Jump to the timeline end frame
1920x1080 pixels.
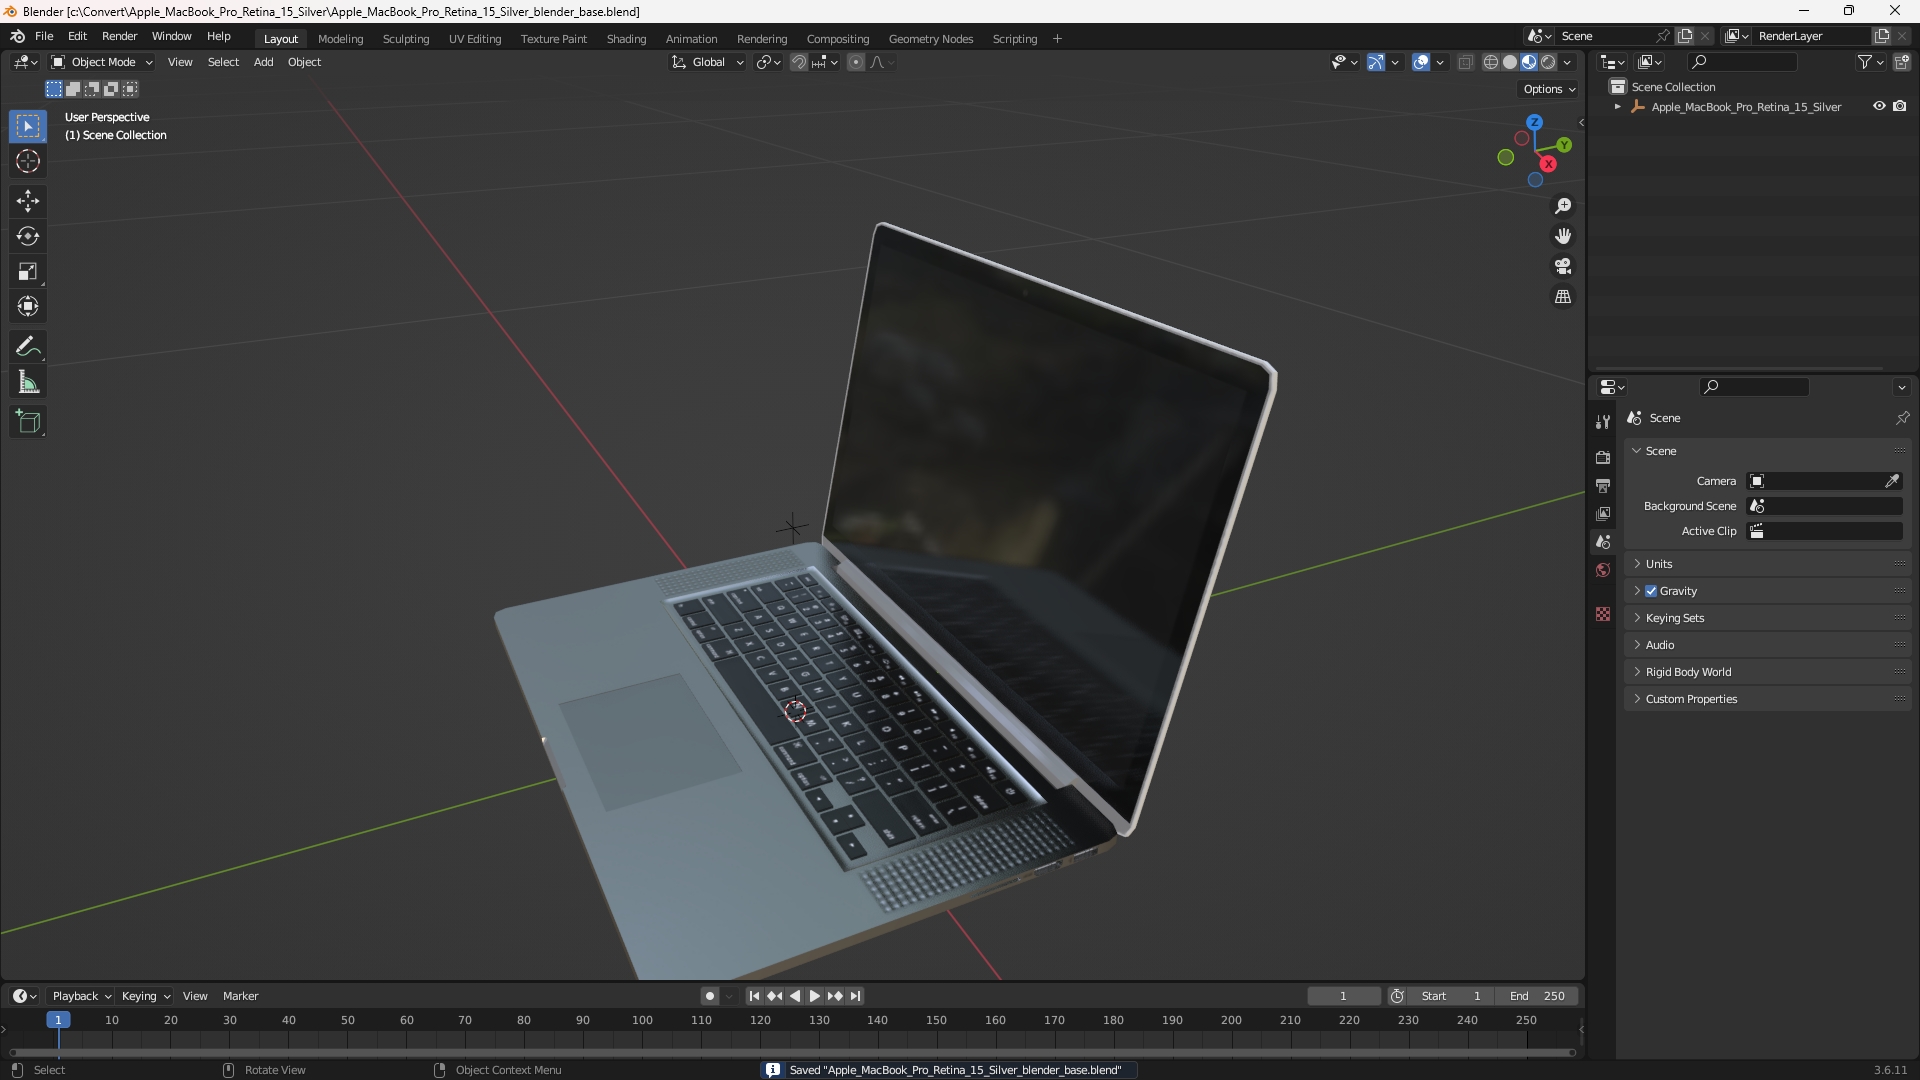855,996
